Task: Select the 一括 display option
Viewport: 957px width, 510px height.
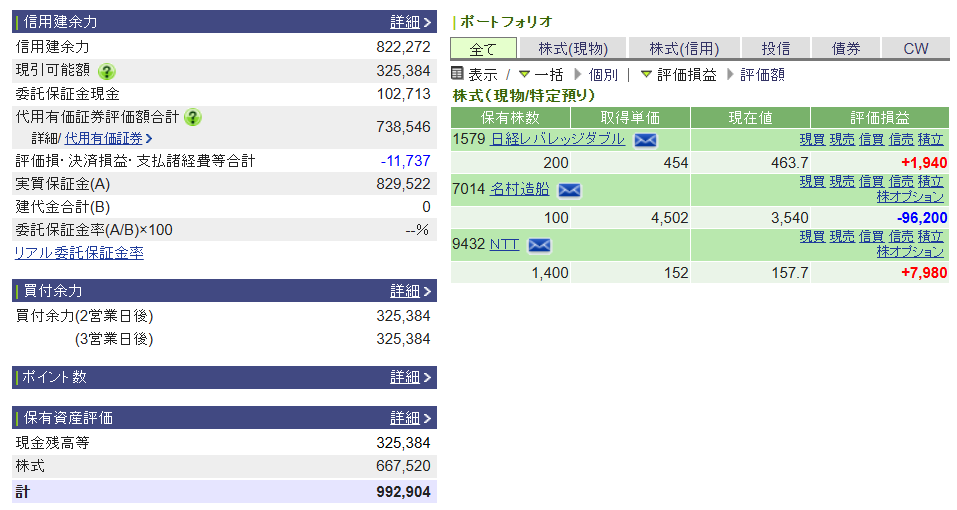Action: click(548, 74)
